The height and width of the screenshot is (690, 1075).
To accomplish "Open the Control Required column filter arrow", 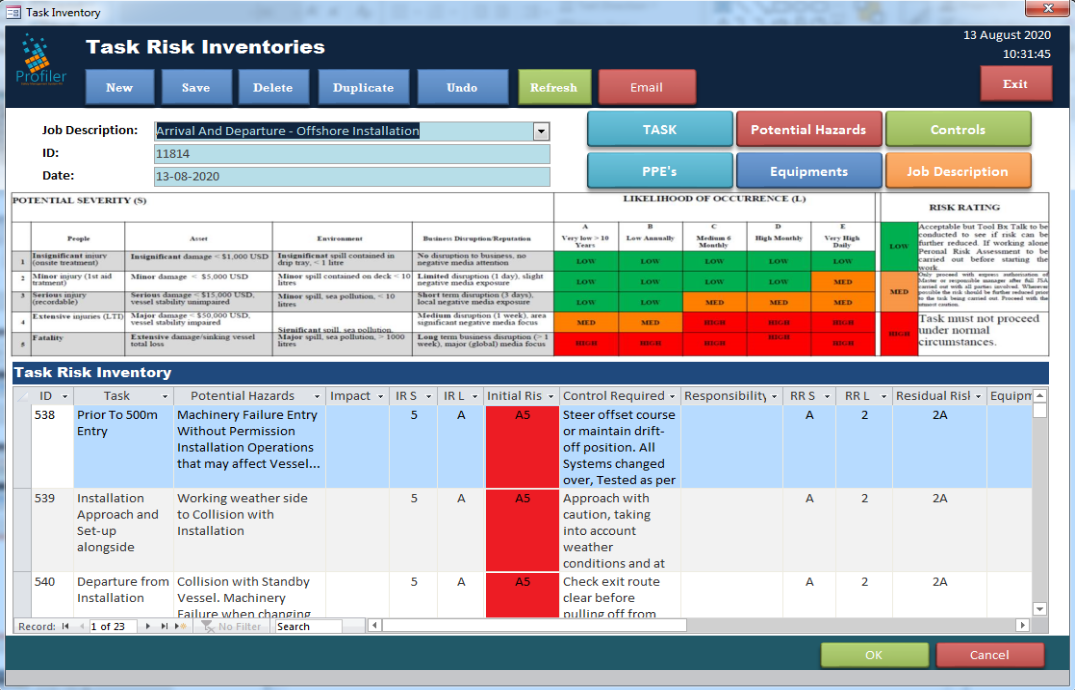I will click(672, 397).
